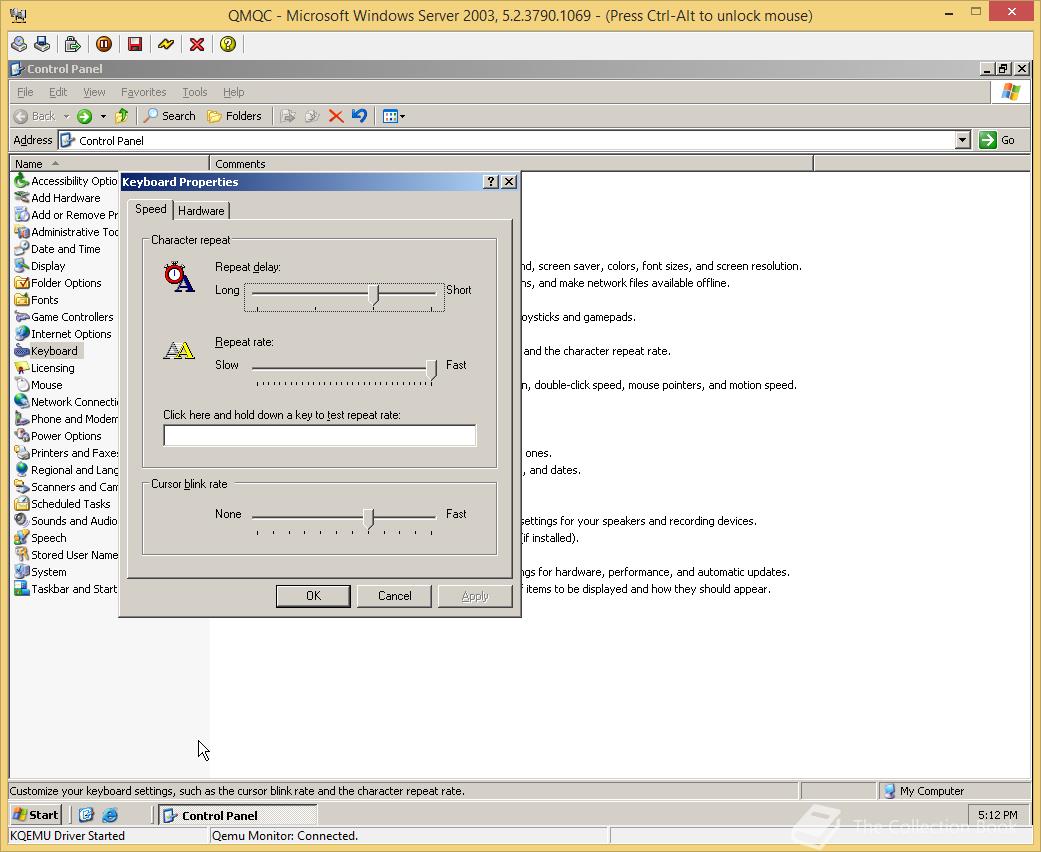1041x852 pixels.
Task: Open the Favorites menu
Action: pyautogui.click(x=143, y=92)
